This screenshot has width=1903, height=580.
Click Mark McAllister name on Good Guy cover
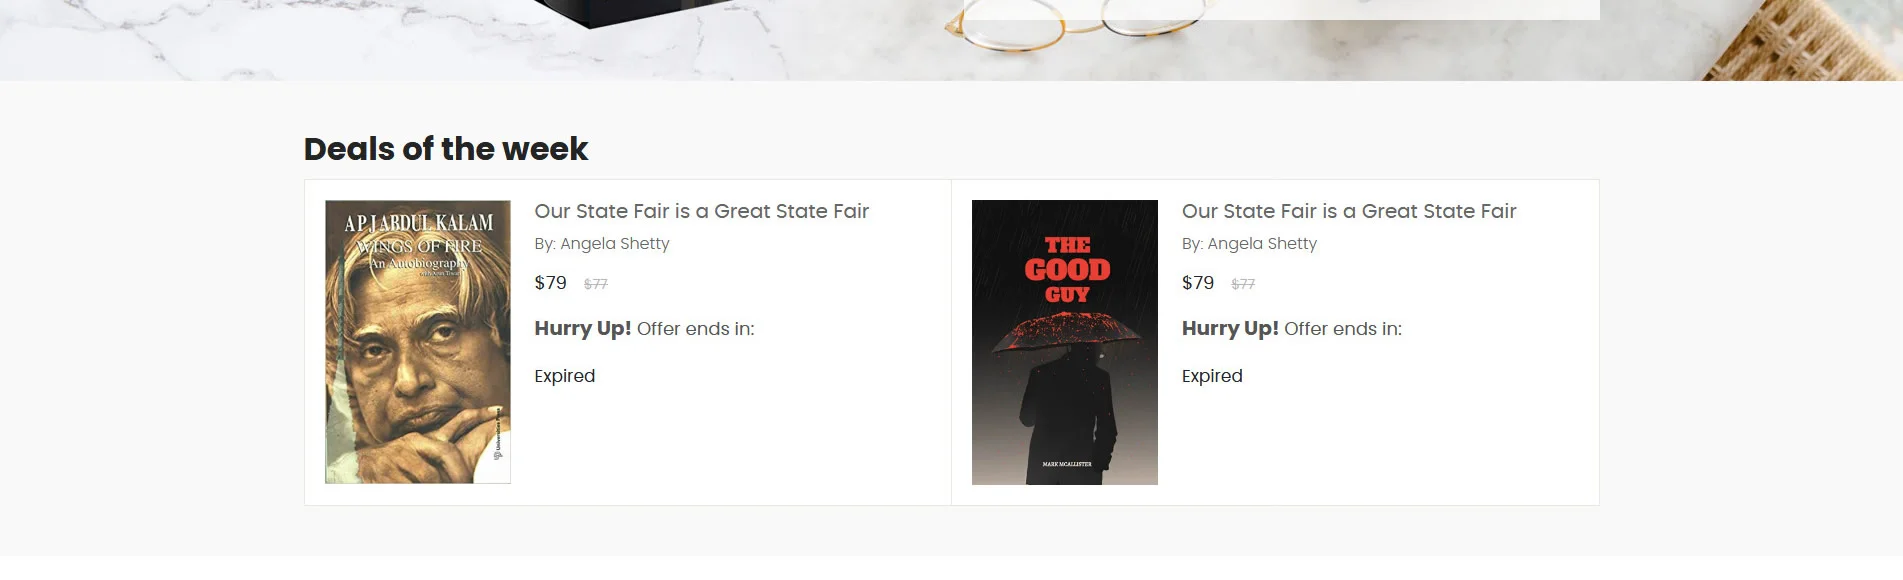point(1066,465)
